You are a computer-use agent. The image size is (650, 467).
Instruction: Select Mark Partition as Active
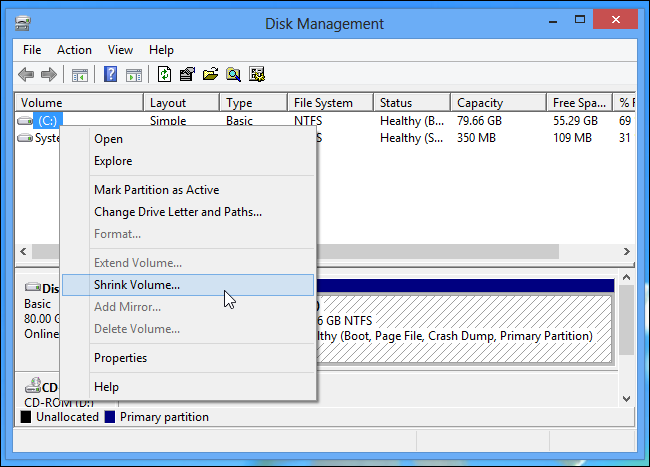(x=156, y=190)
